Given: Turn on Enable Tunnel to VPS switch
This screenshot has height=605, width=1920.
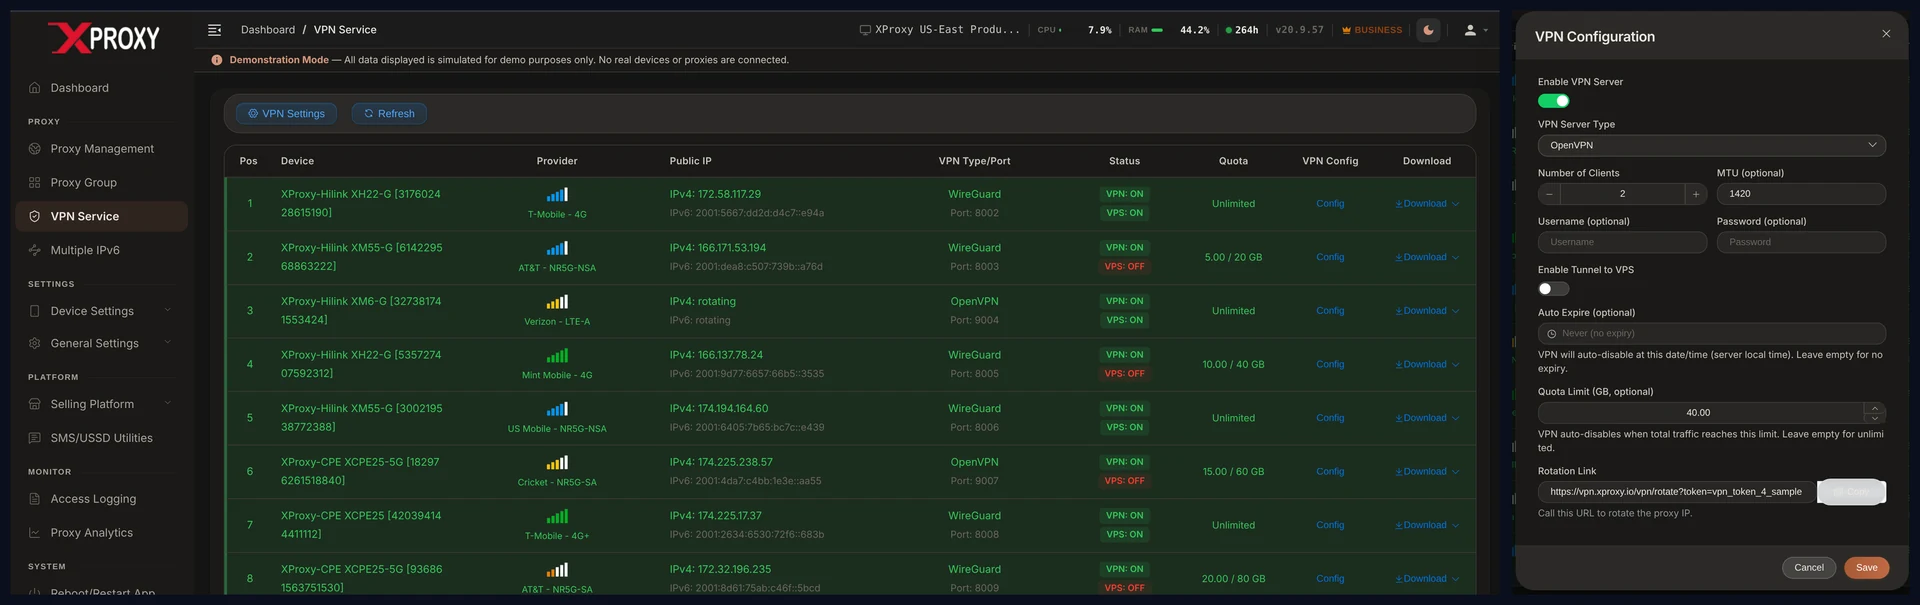Looking at the screenshot, I should [x=1553, y=289].
